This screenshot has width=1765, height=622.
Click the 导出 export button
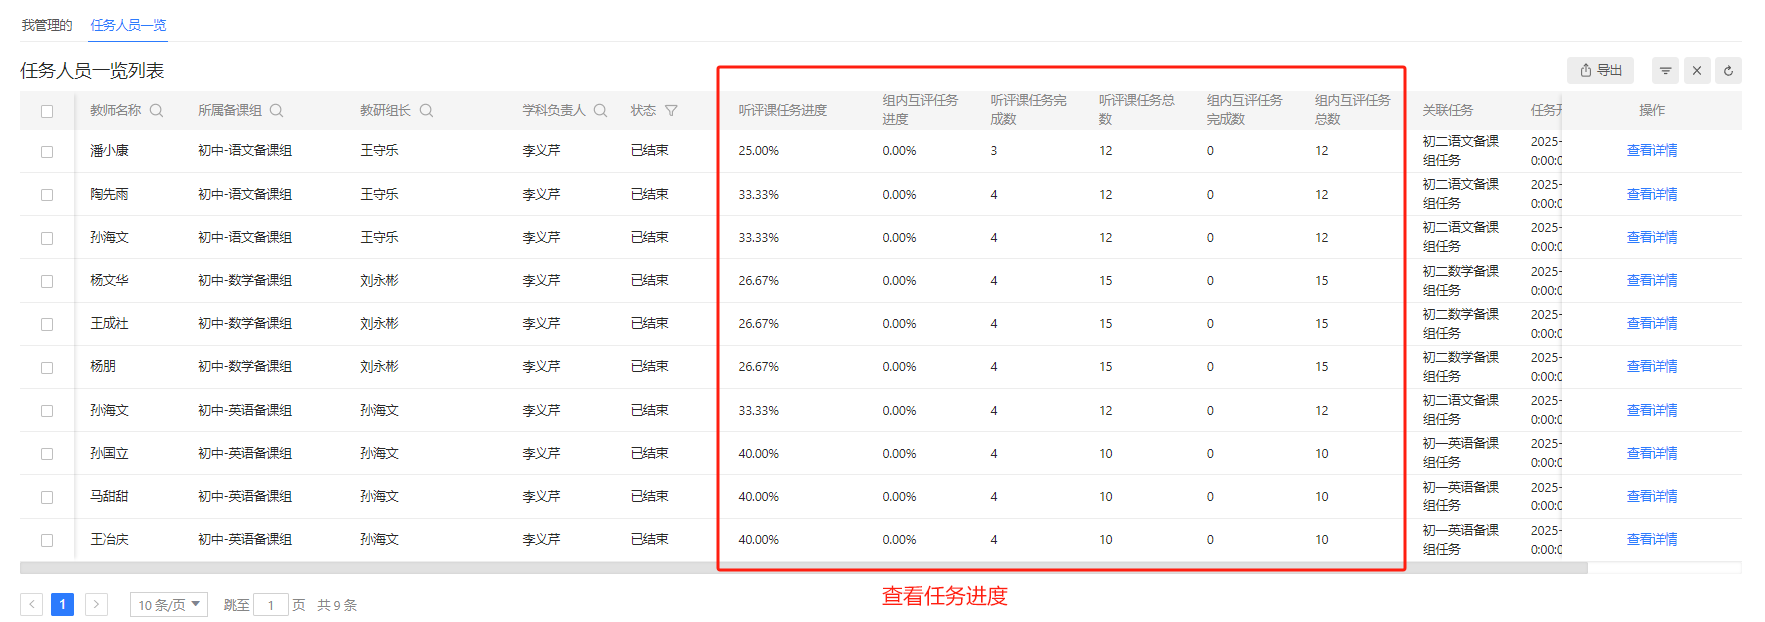tap(1600, 71)
